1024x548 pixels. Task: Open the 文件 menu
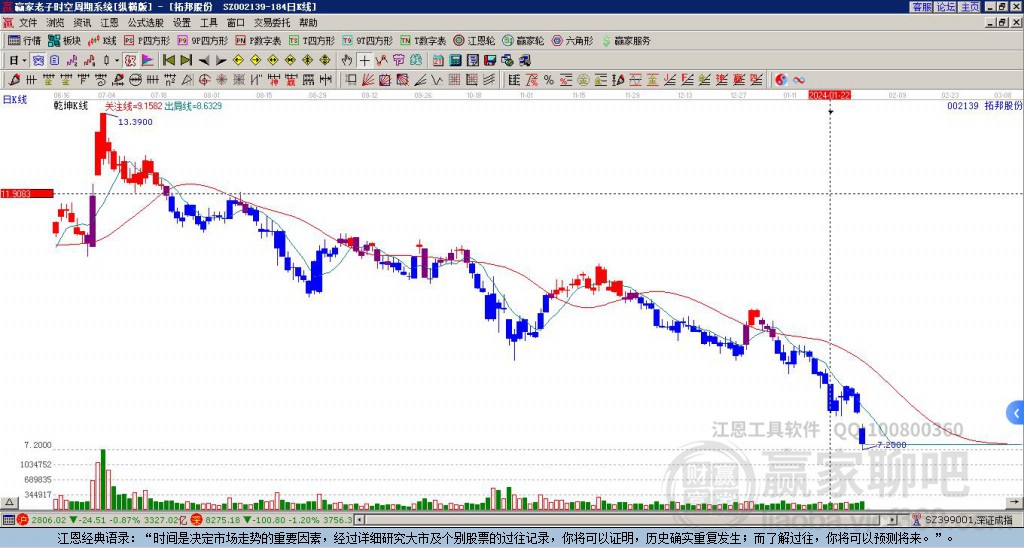click(28, 23)
